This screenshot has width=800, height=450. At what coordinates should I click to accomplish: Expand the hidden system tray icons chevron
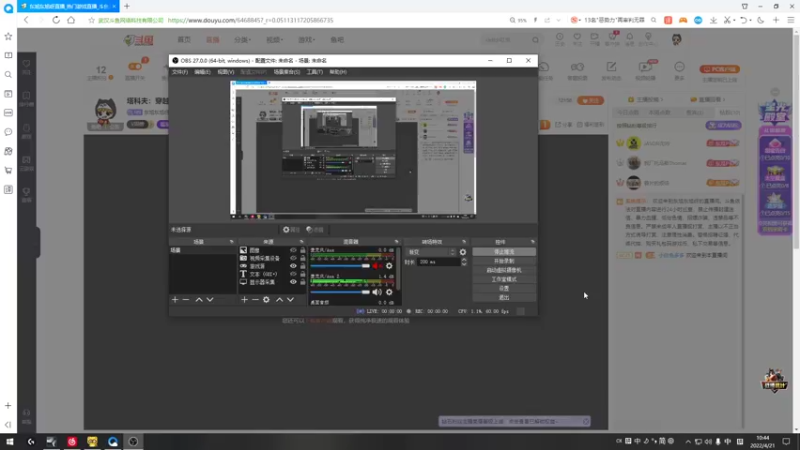[x=688, y=441]
